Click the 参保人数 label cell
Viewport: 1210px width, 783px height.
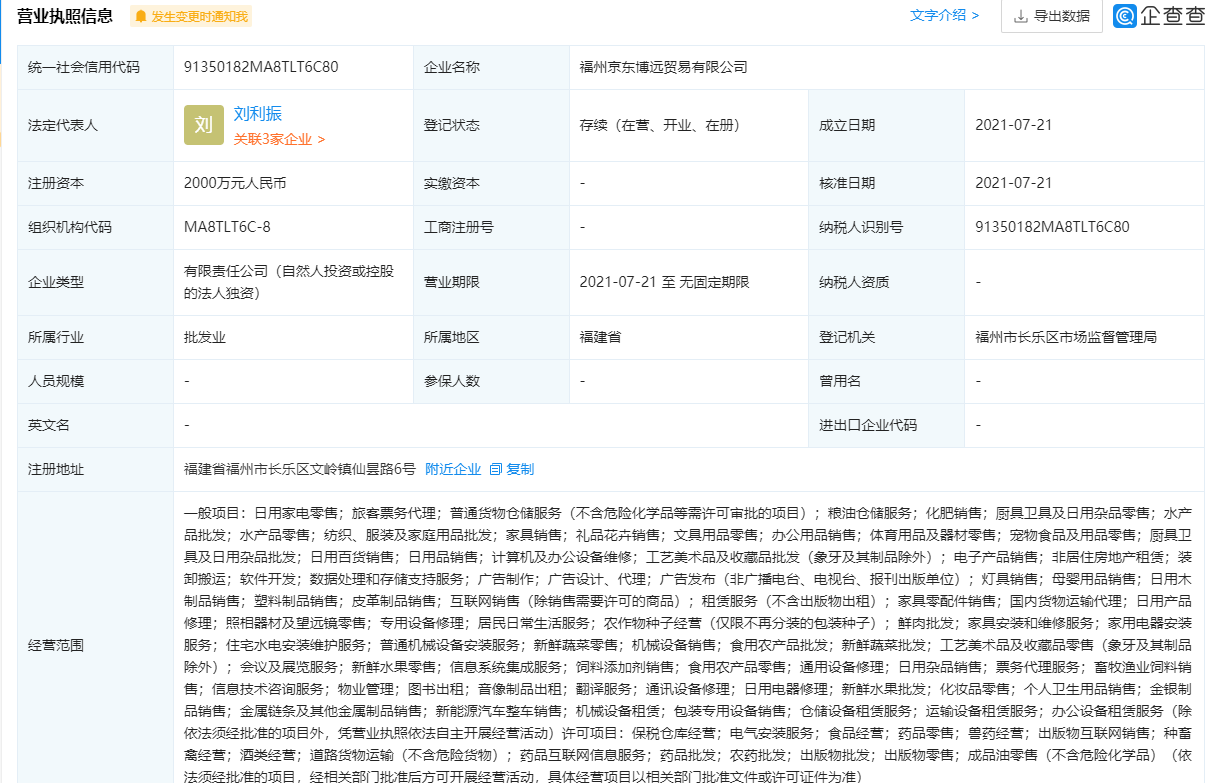click(x=491, y=381)
